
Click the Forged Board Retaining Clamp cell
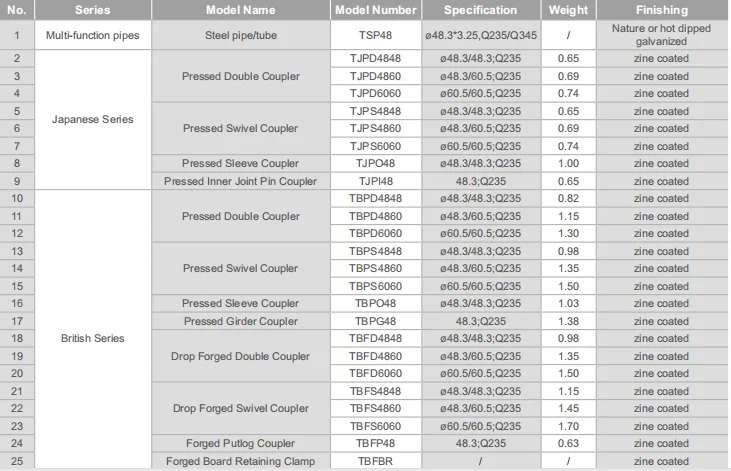(x=240, y=461)
